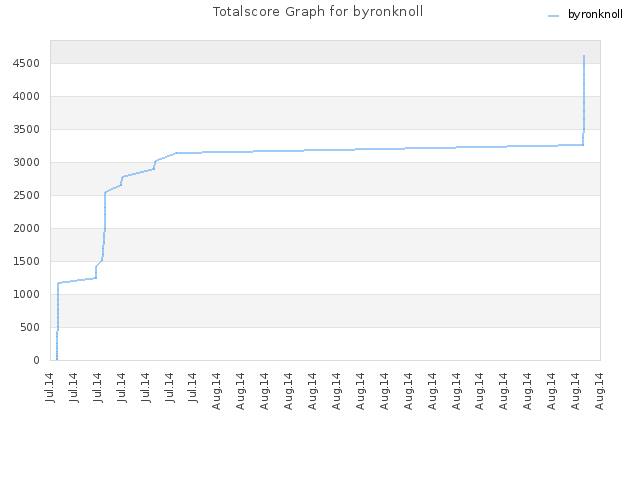Image resolution: width=640 pixels, height=480 pixels.
Task: Click the first Jul.14 x-axis label
Action: 50,387
